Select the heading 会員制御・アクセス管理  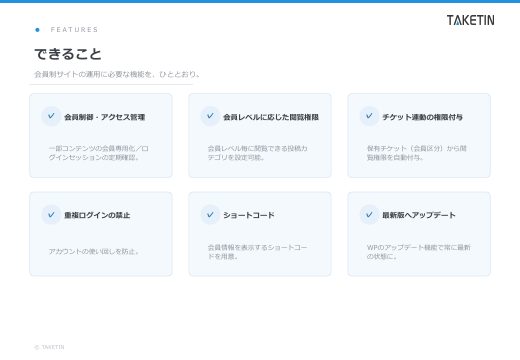tap(105, 117)
